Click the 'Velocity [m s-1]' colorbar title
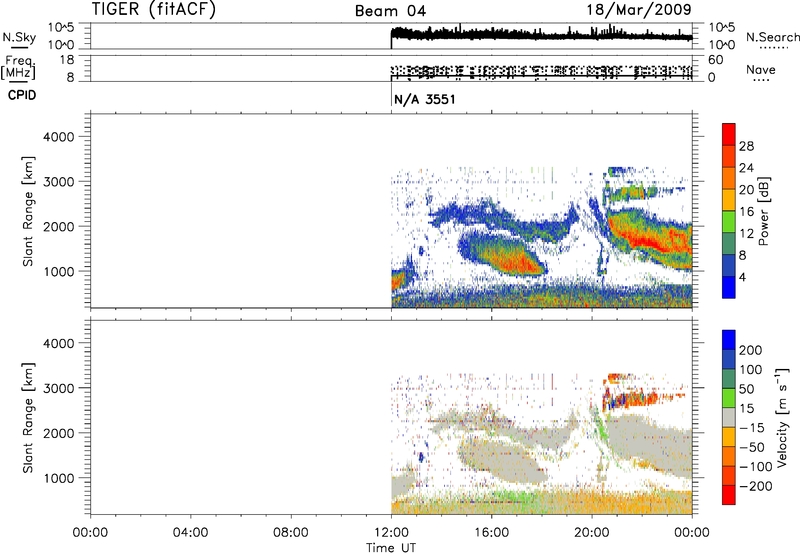Image resolution: width=800 pixels, height=554 pixels. [x=782, y=417]
